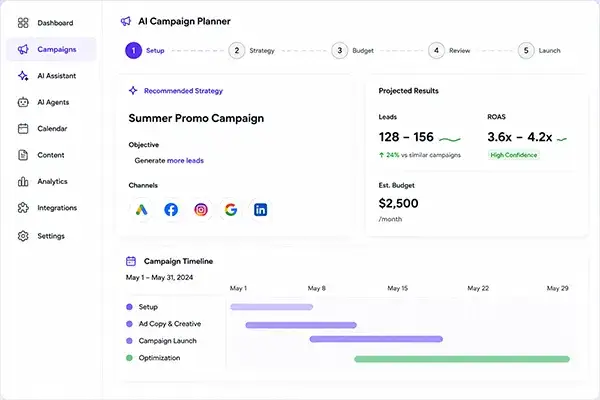The width and height of the screenshot is (600, 400).
Task: Open the Dashboard grid icon
Action: [23, 23]
